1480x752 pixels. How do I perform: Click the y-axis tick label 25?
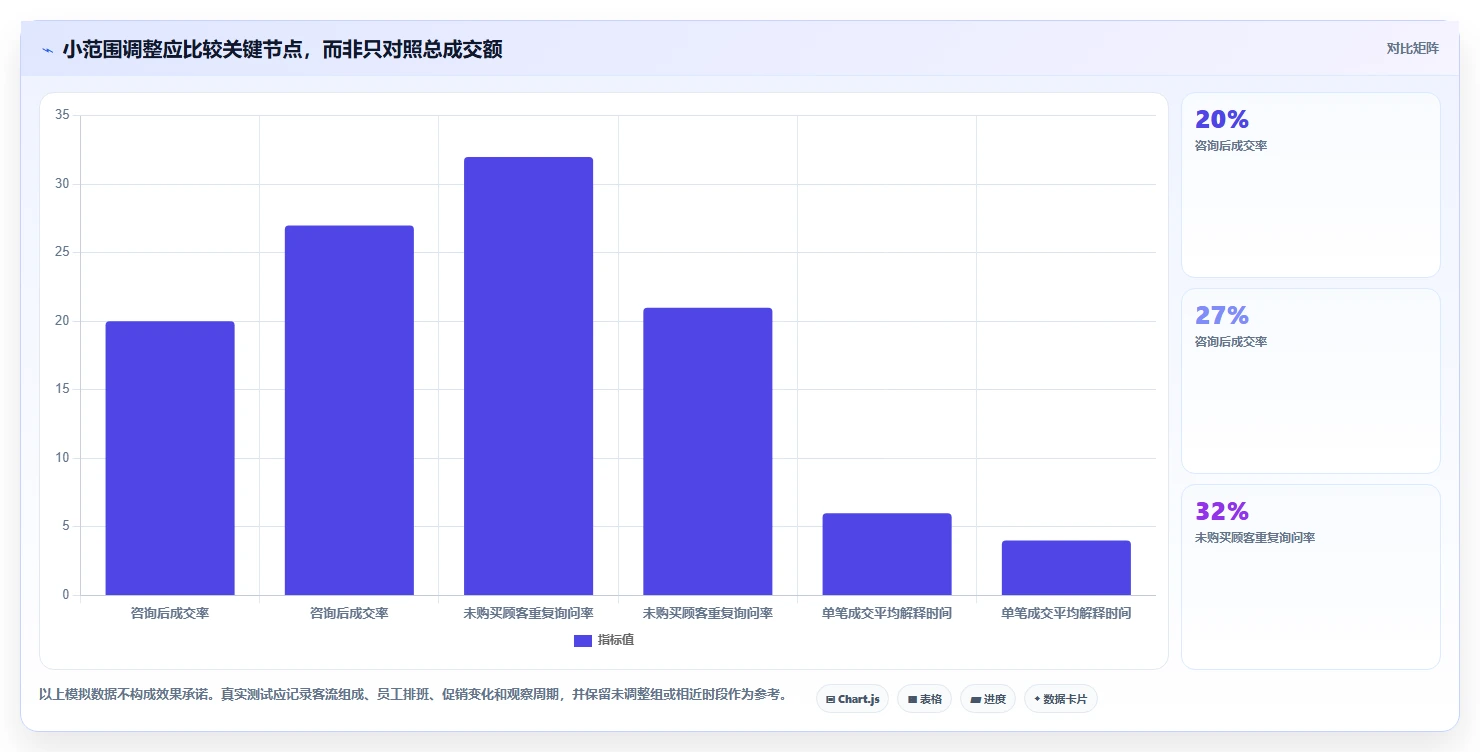62,252
